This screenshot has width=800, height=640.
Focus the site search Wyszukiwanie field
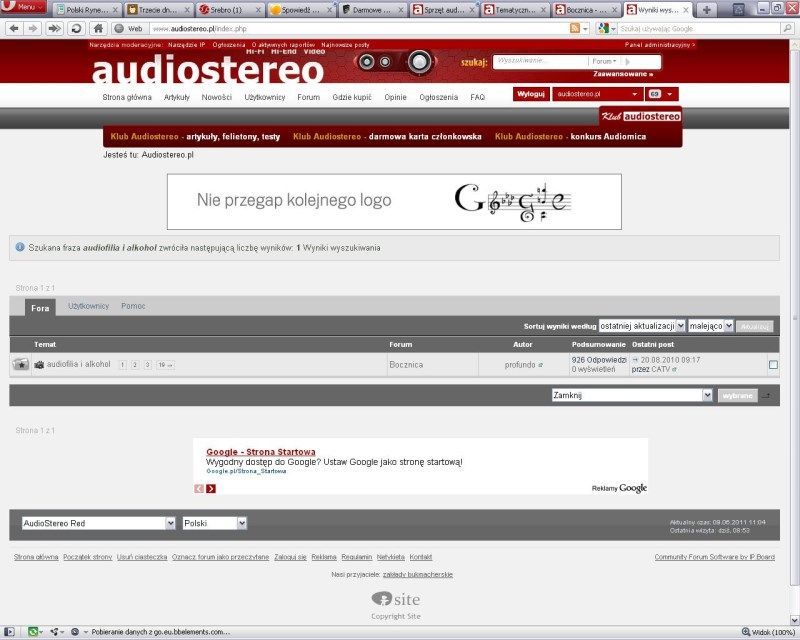540,61
